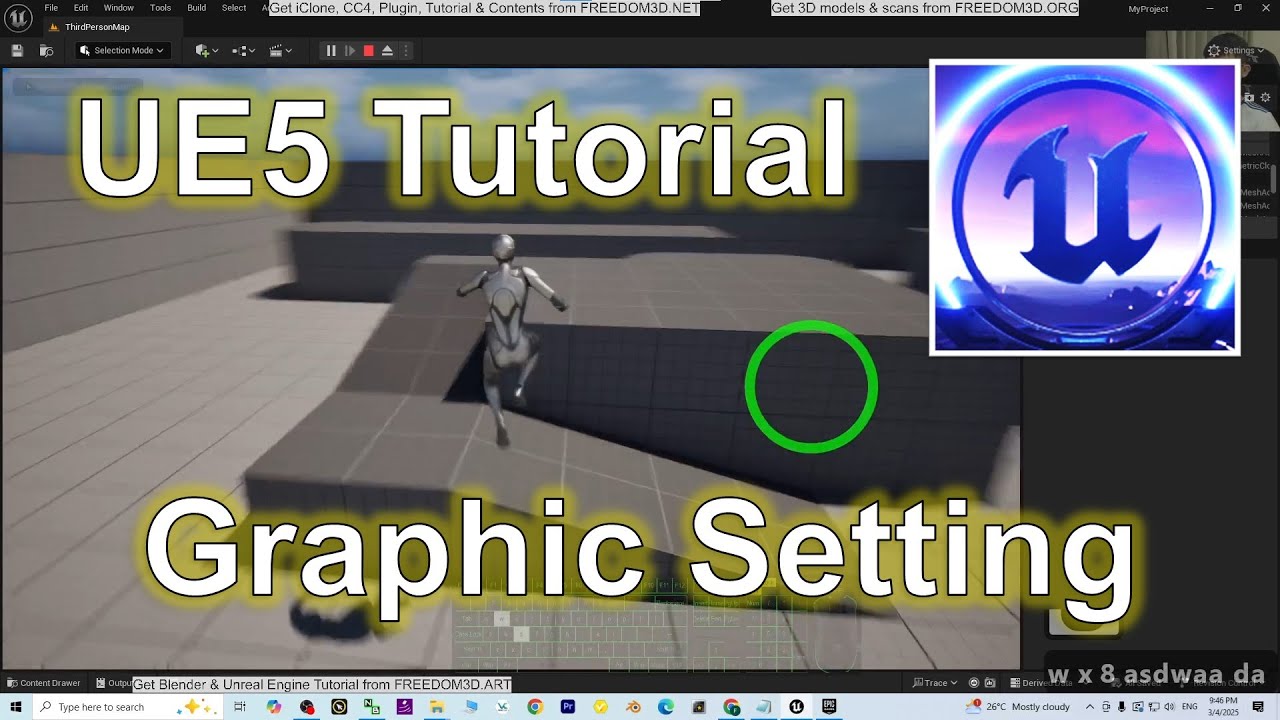Open the ENG language indicator

(1190, 707)
